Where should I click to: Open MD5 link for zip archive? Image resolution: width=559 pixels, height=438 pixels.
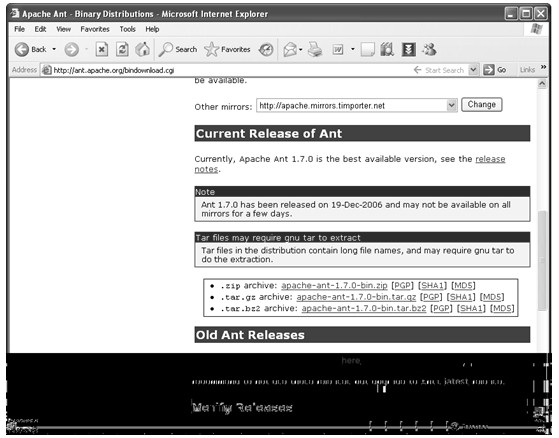(463, 286)
